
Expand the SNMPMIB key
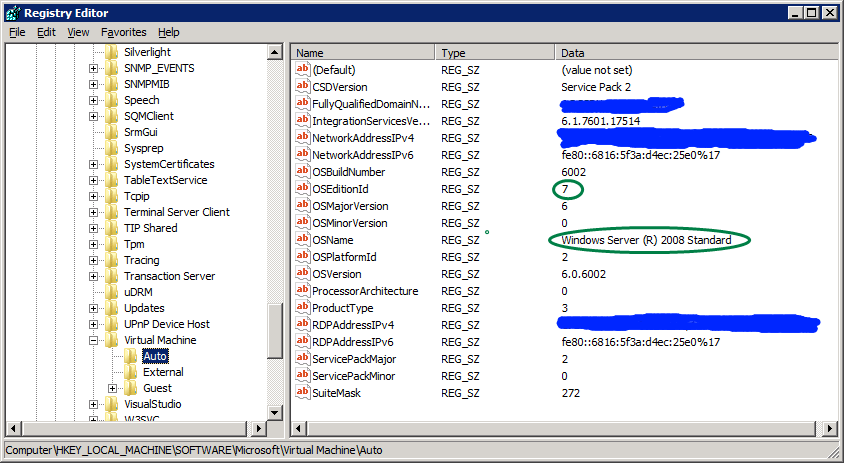94,85
